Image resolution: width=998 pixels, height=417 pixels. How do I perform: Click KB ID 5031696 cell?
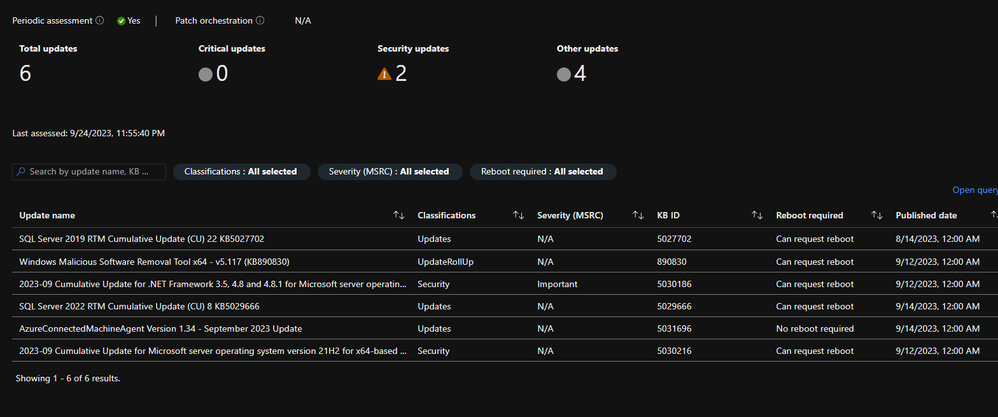(674, 329)
